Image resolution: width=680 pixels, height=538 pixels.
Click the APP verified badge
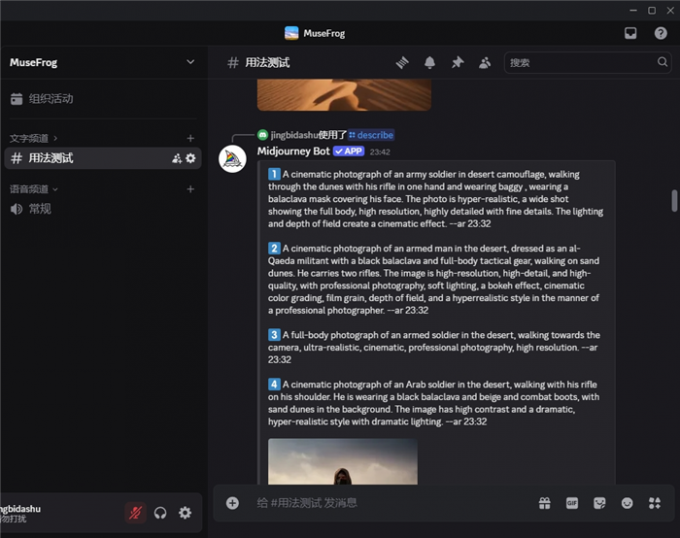click(x=349, y=151)
